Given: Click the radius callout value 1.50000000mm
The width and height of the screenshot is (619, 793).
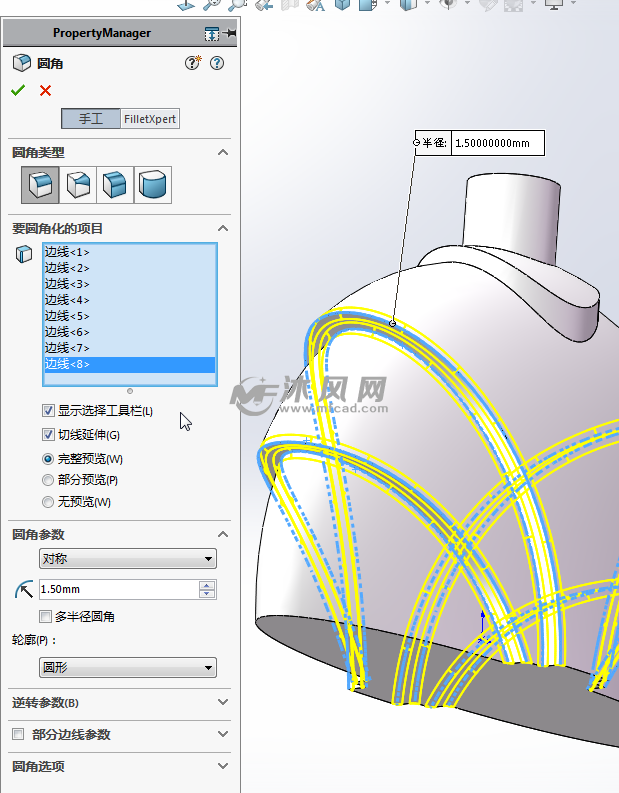Looking at the screenshot, I should [x=497, y=143].
